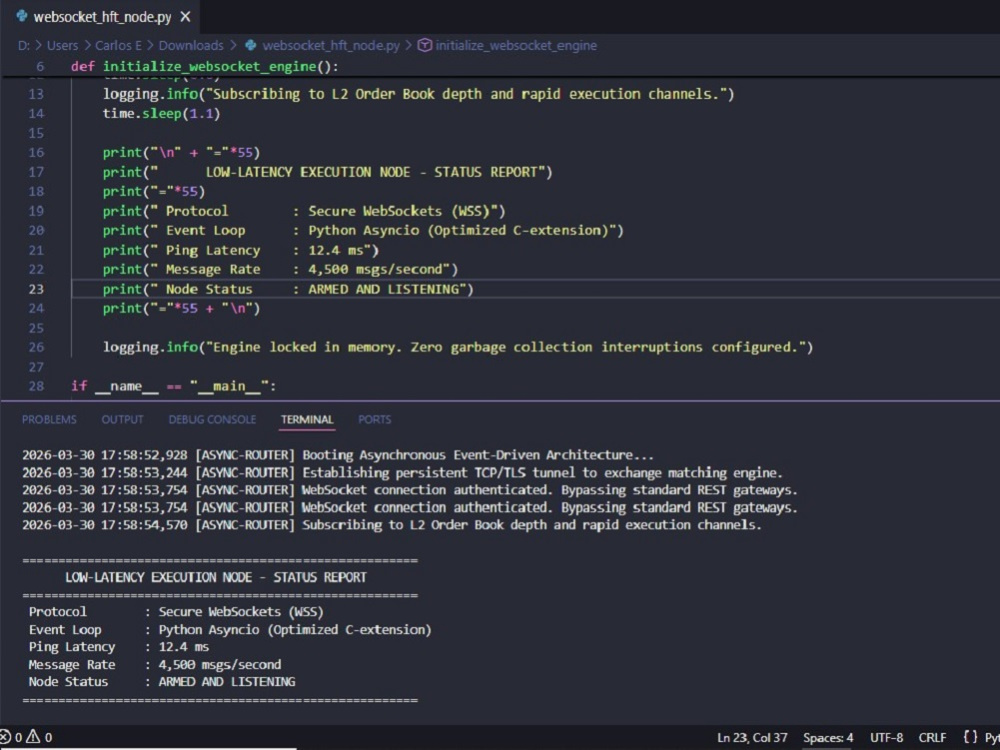Click 'Subscribing to L2 Order Book' code line 13
Screen dimensions: 1000x750
418,94
